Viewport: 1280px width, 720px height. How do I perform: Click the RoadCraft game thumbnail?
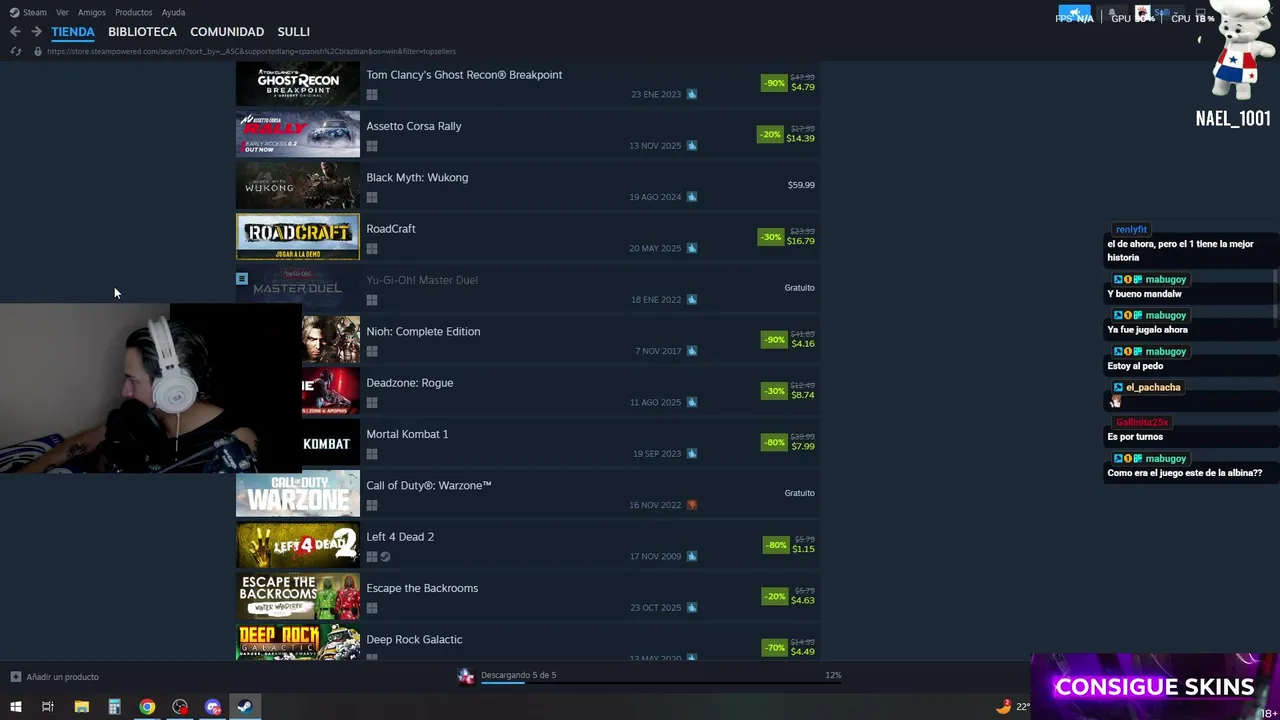coord(297,237)
